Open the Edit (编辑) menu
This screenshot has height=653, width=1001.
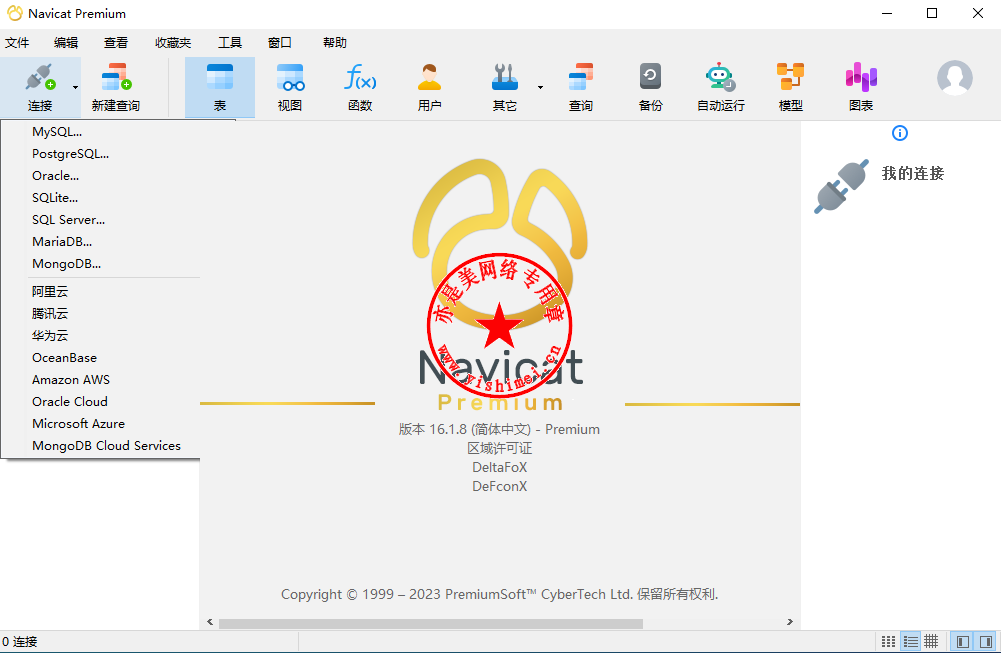(66, 43)
